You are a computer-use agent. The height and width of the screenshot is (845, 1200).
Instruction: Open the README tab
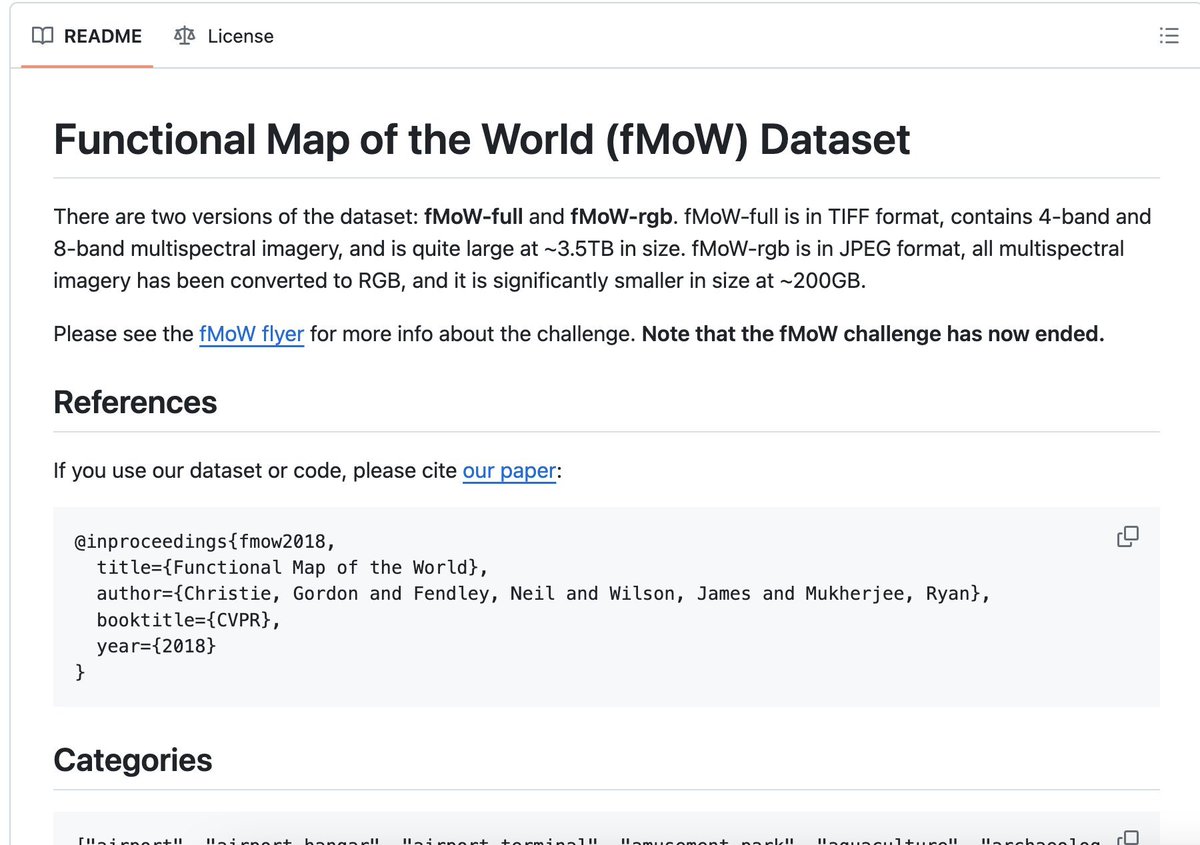pos(87,36)
